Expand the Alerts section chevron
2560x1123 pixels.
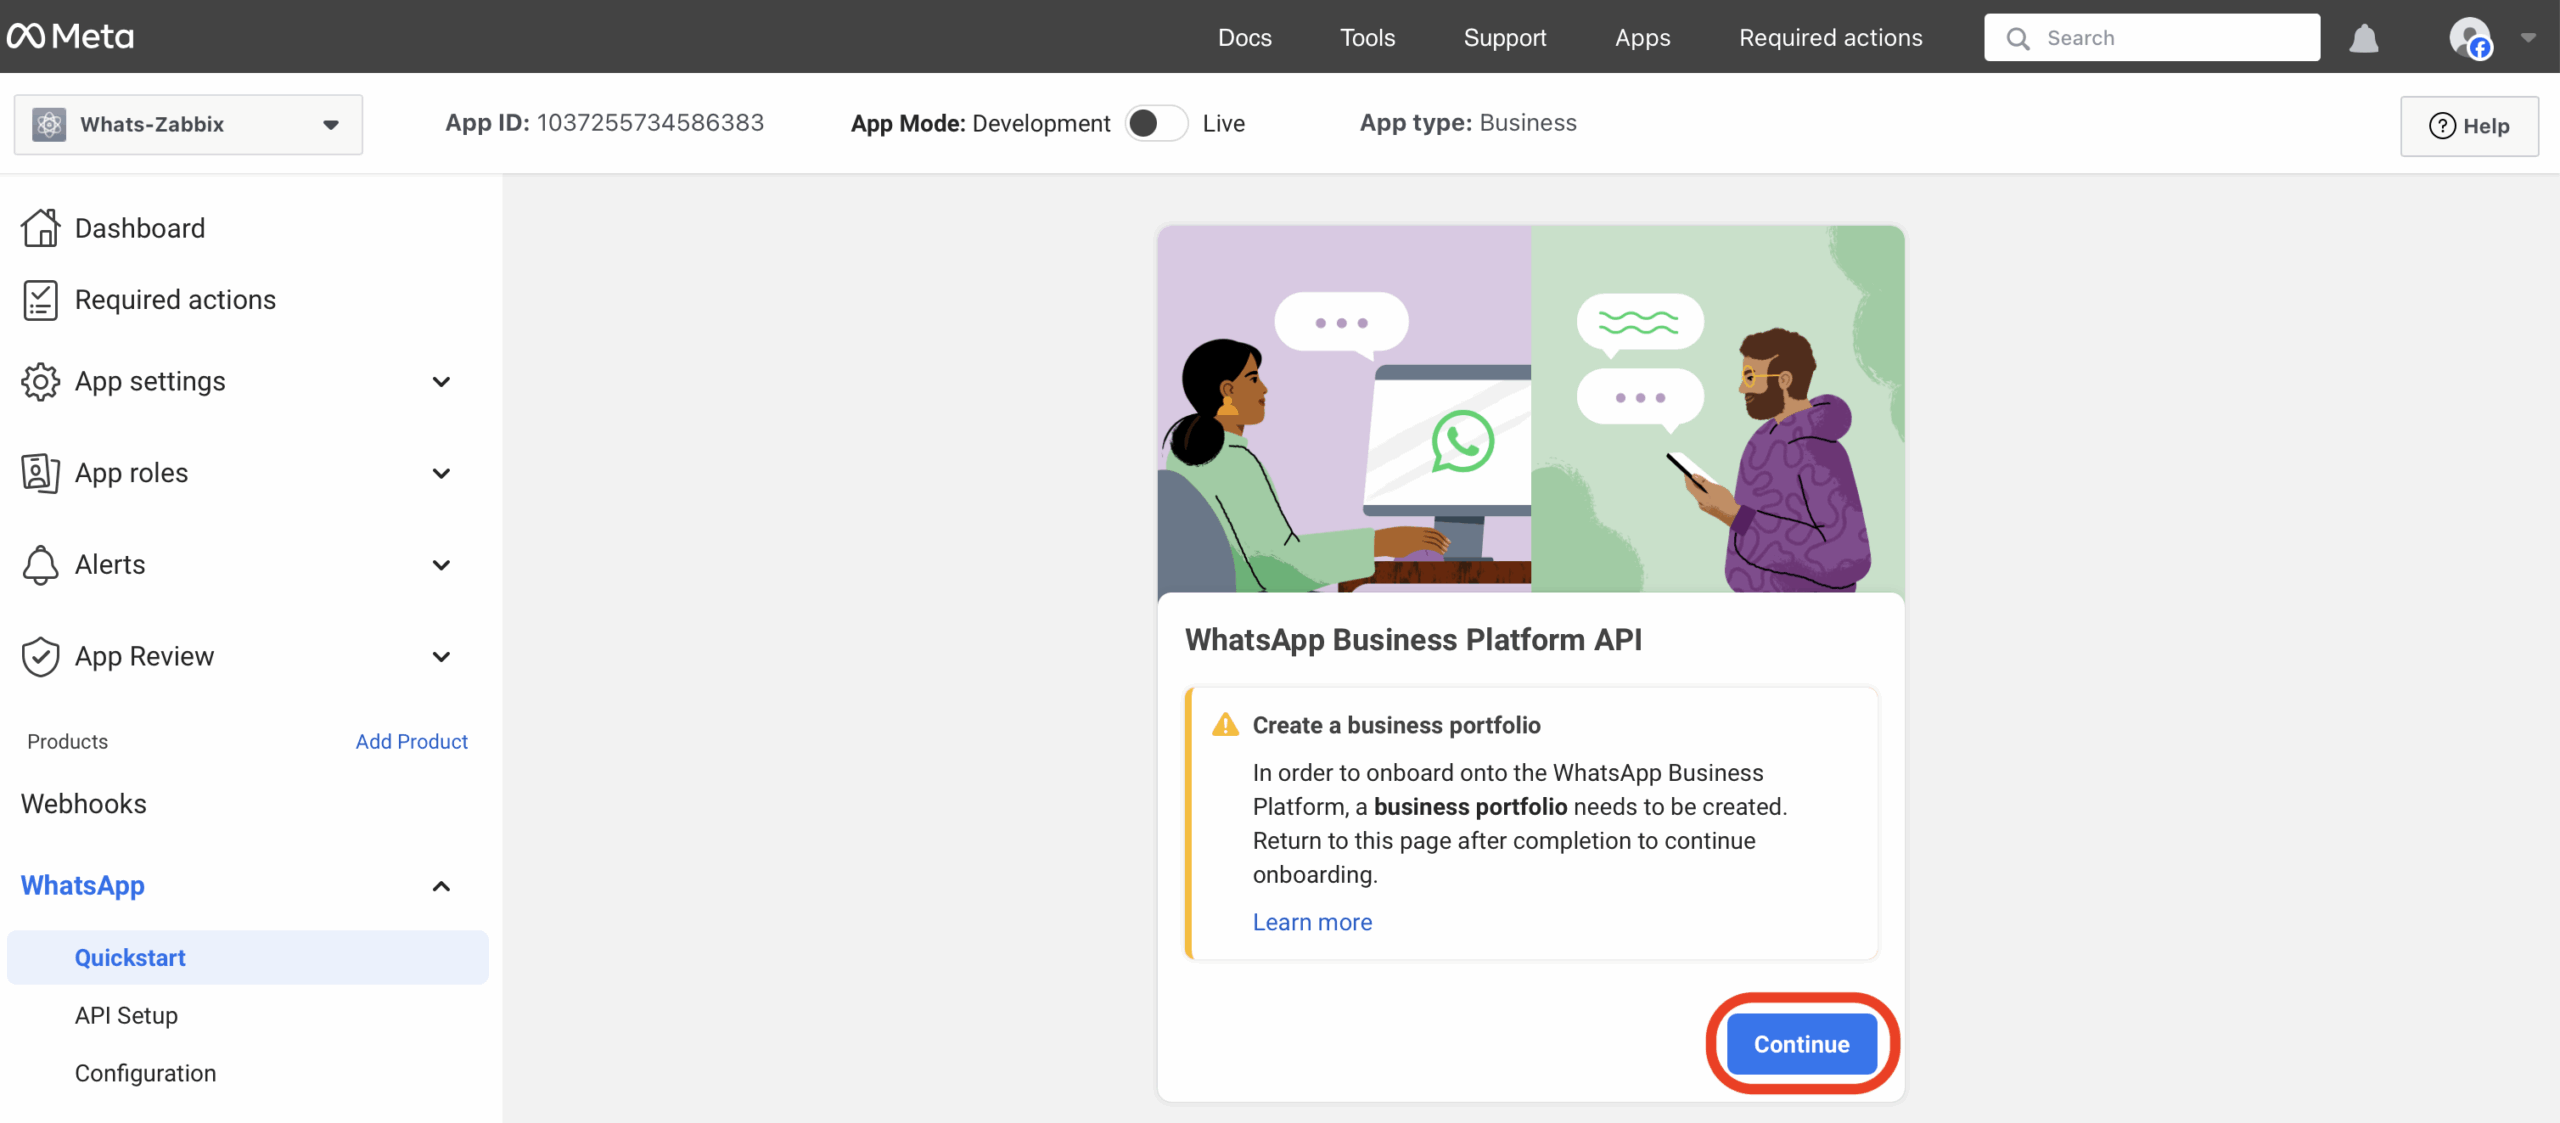tap(441, 565)
